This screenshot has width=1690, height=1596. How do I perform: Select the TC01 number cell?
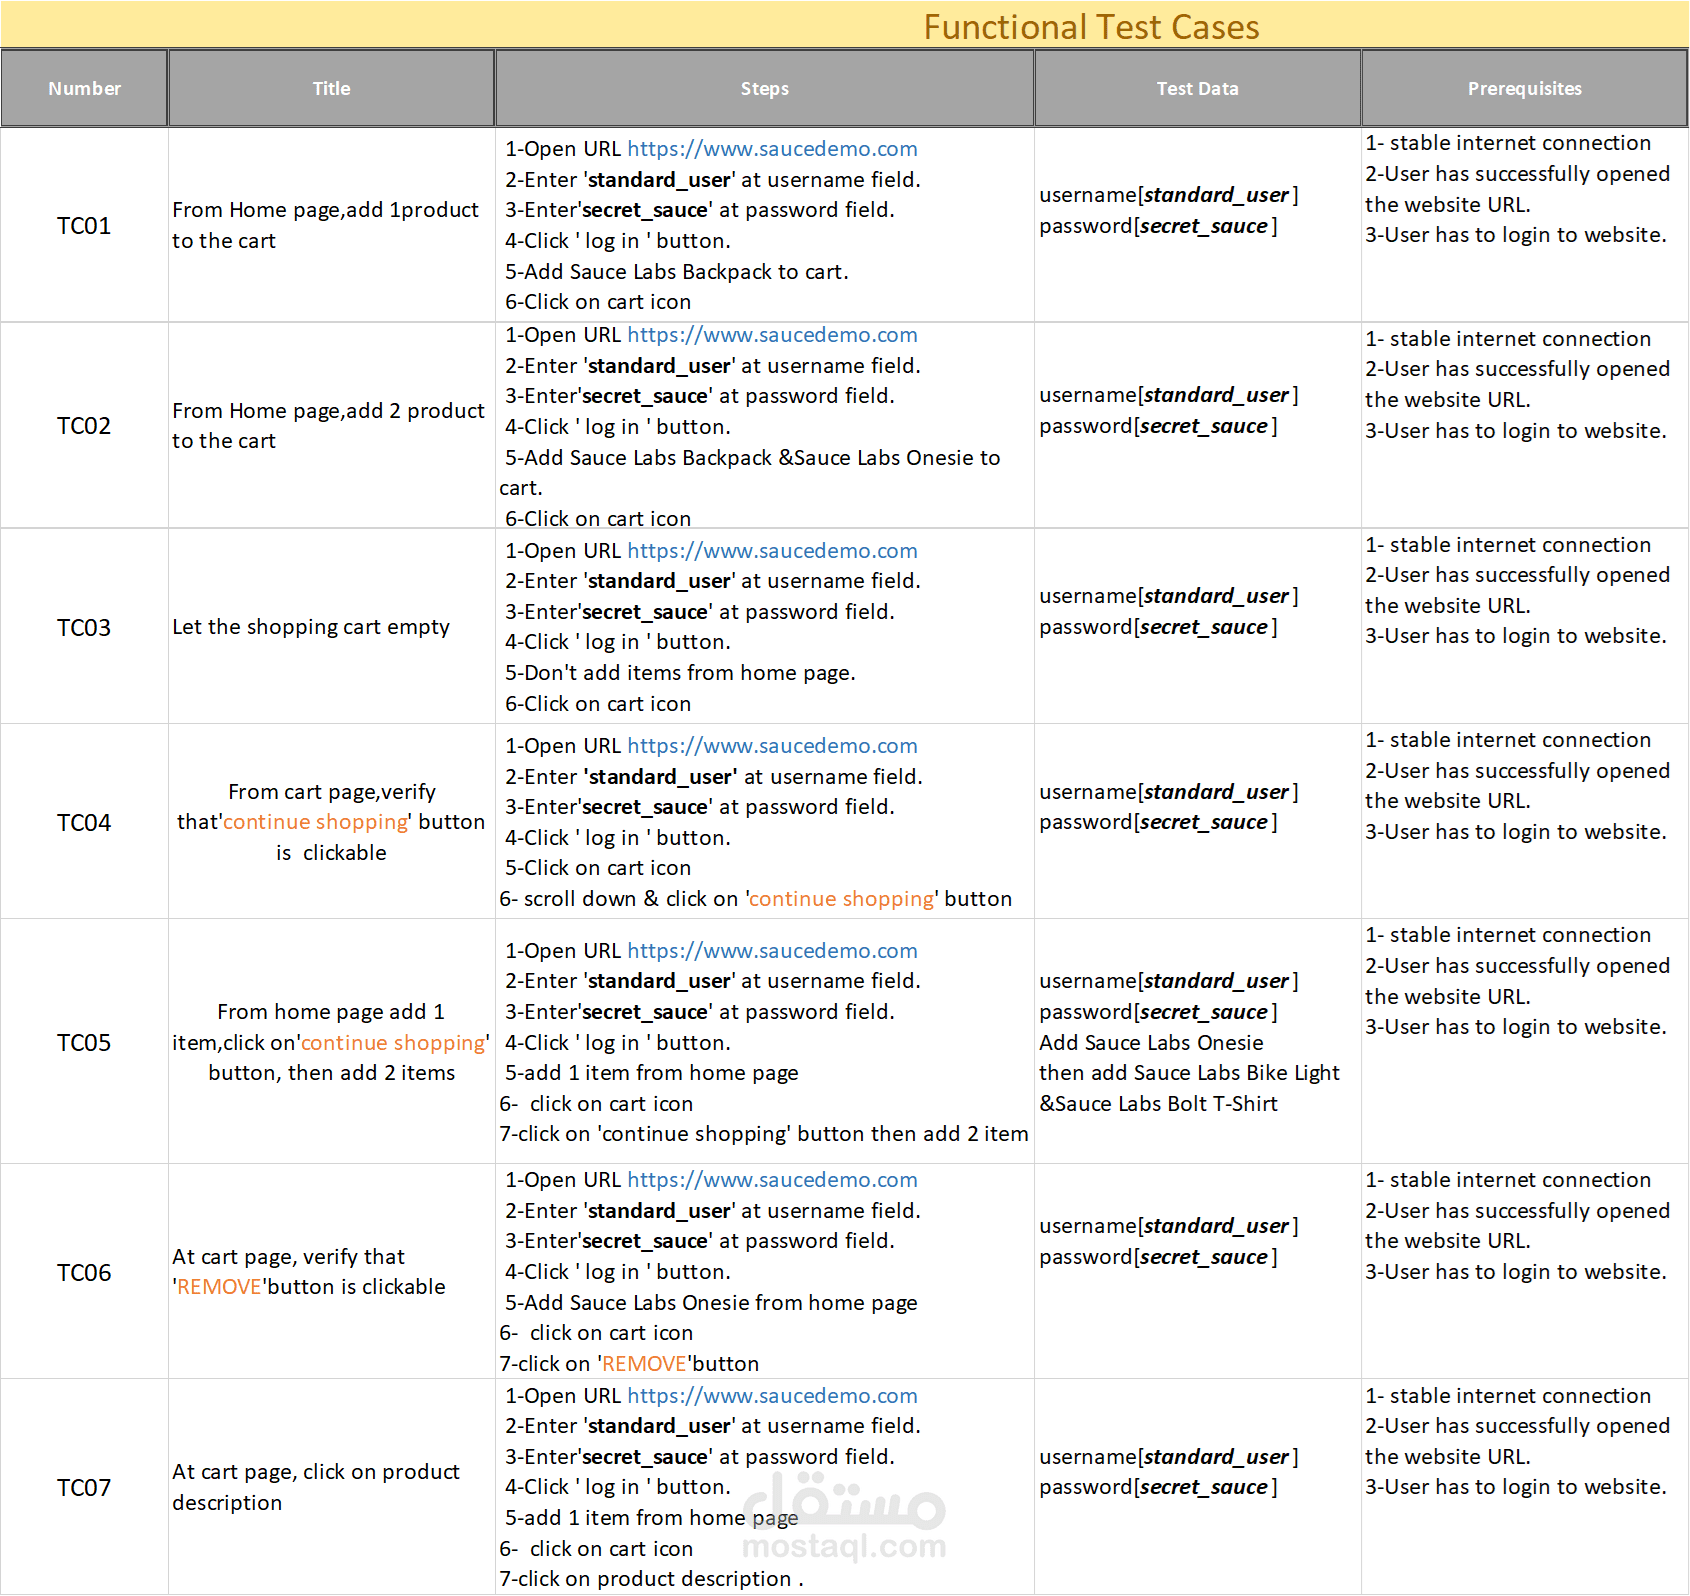point(84,226)
